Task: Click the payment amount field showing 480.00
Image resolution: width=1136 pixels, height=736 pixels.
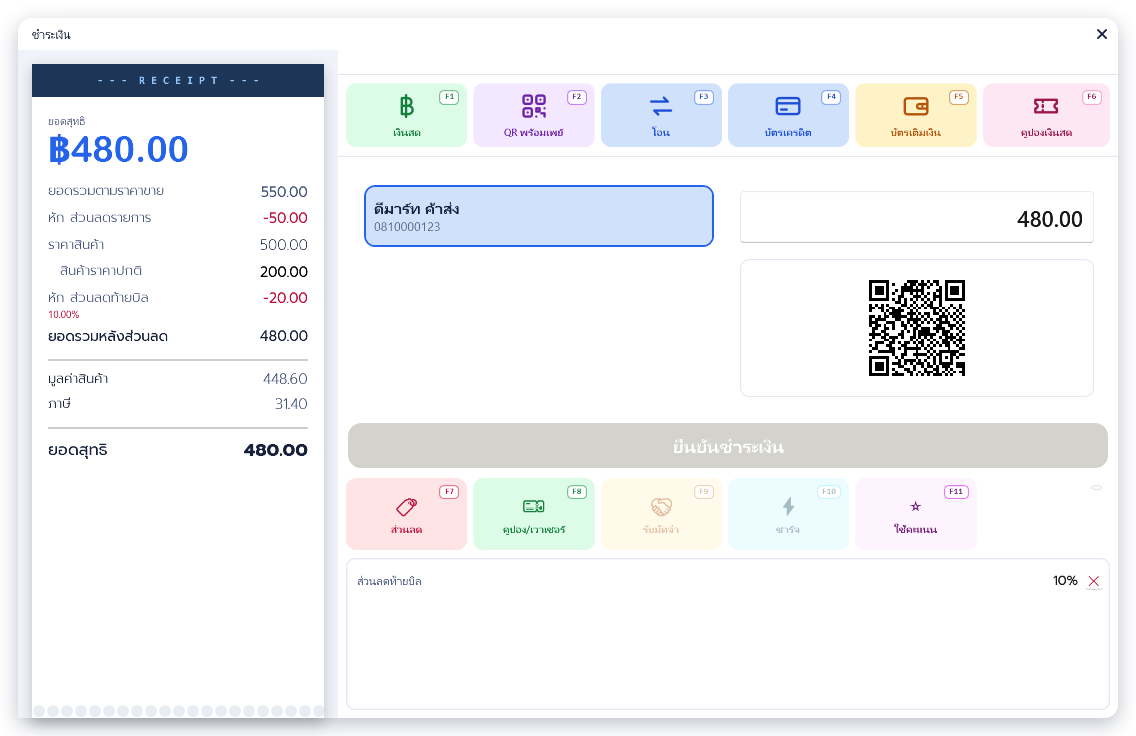Action: click(916, 217)
